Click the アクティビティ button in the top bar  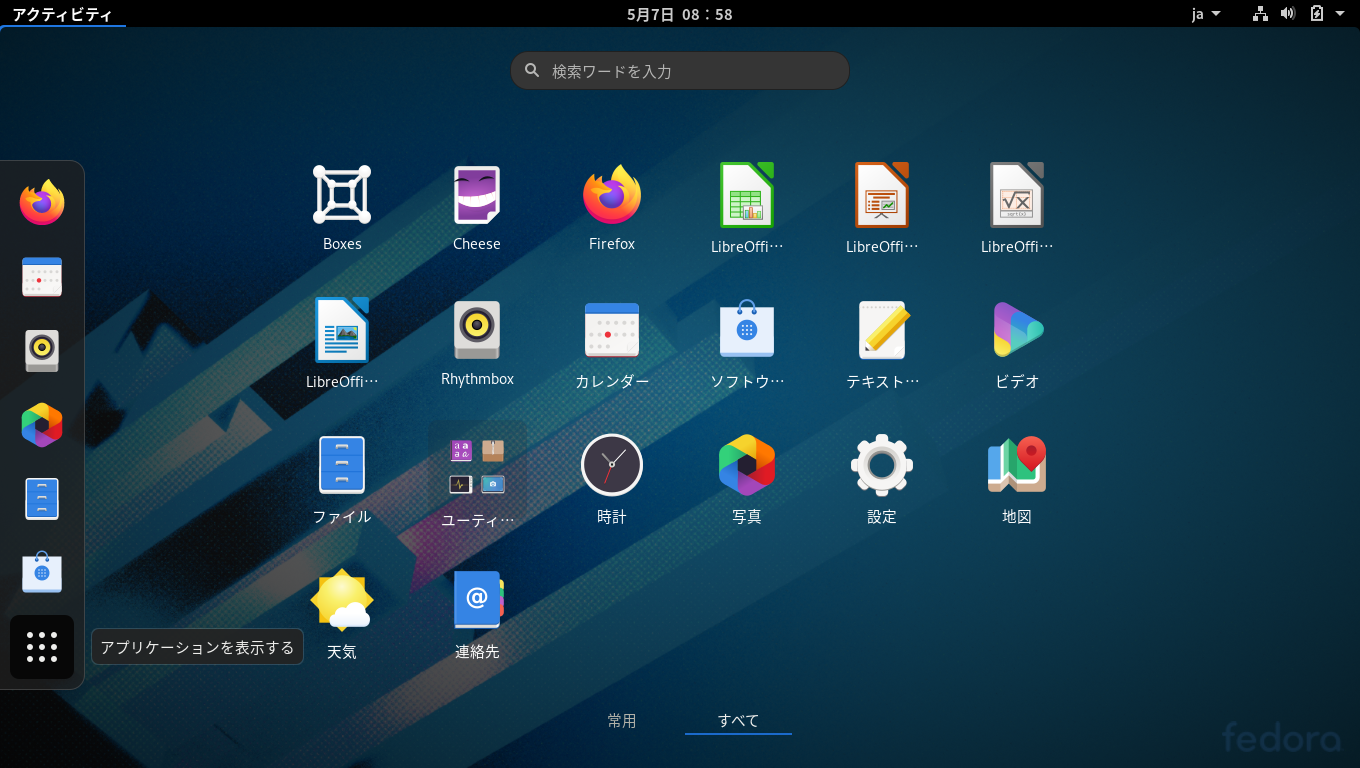click(x=62, y=14)
